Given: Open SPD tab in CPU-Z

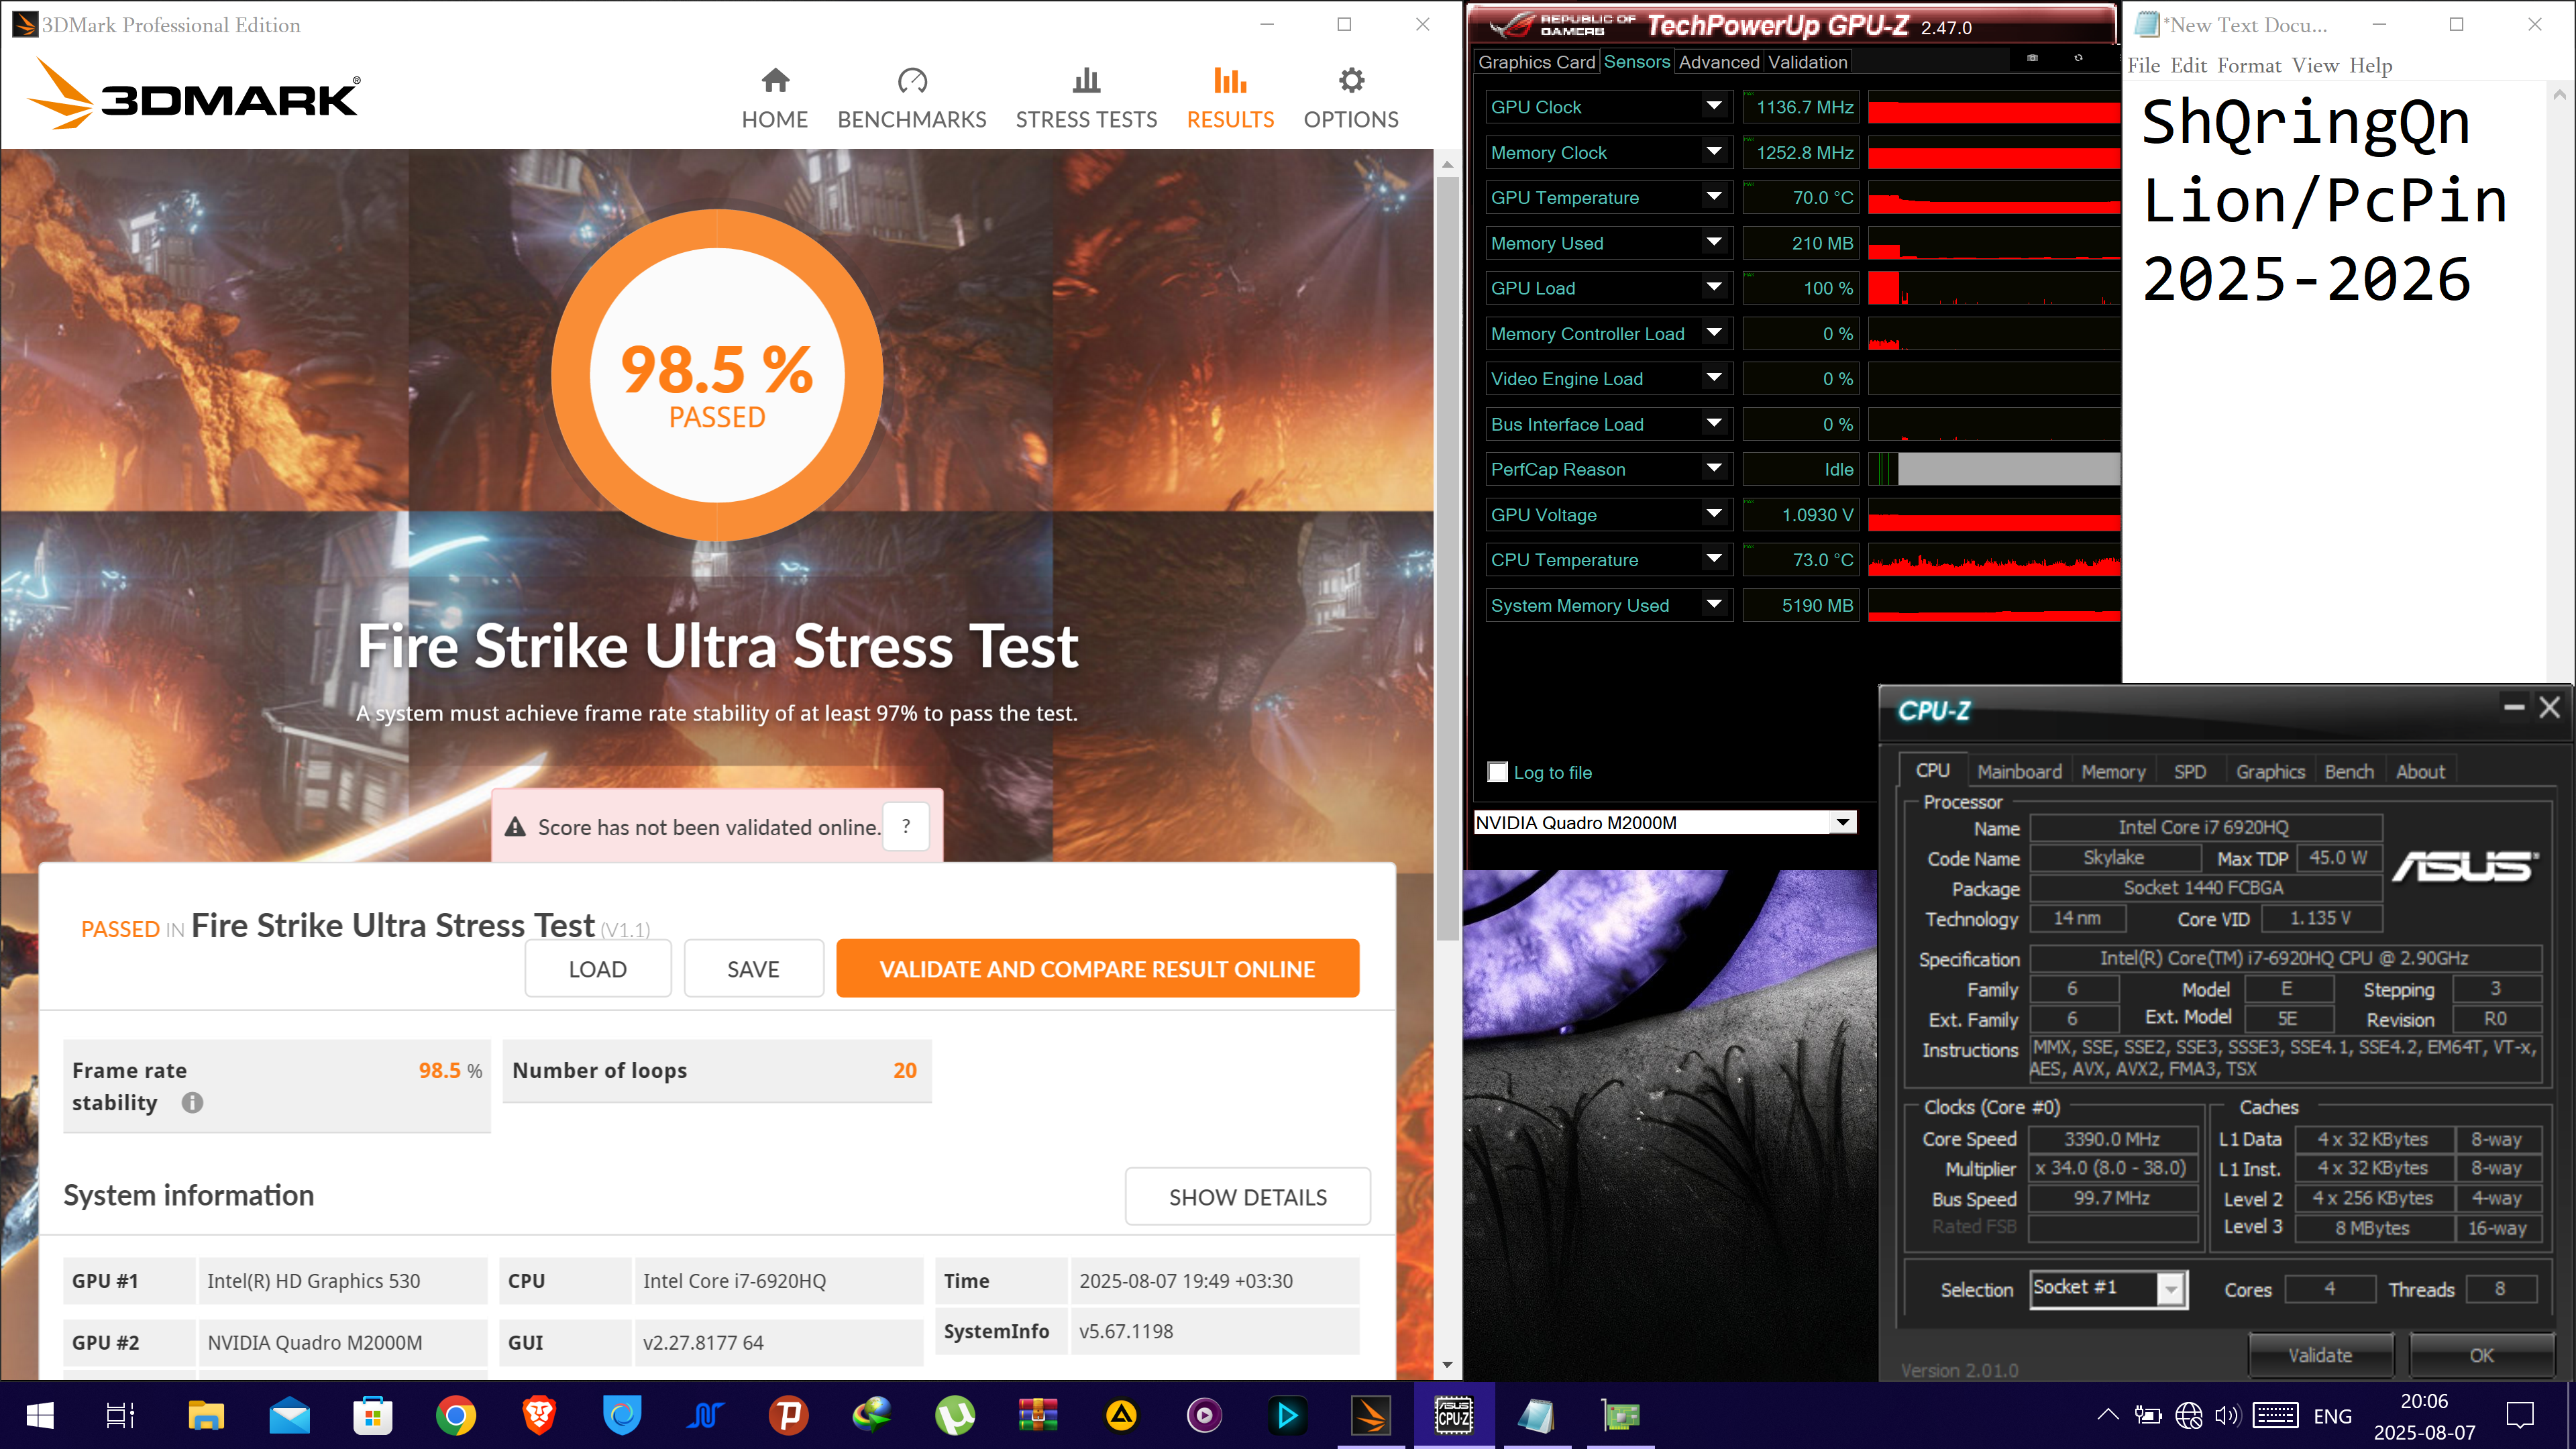Looking at the screenshot, I should [x=2189, y=771].
